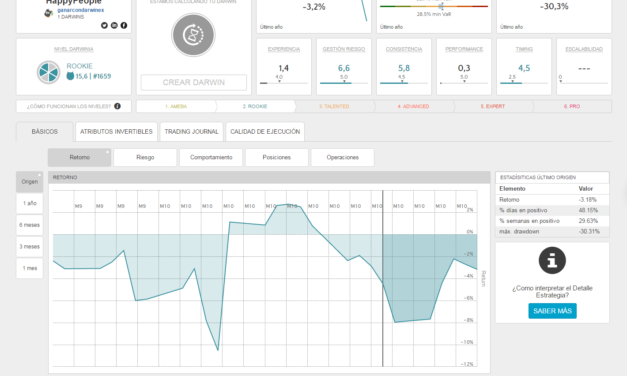The height and width of the screenshot is (376, 627).
Task: Open the Nivel Darwinia label link
Action: [74, 49]
